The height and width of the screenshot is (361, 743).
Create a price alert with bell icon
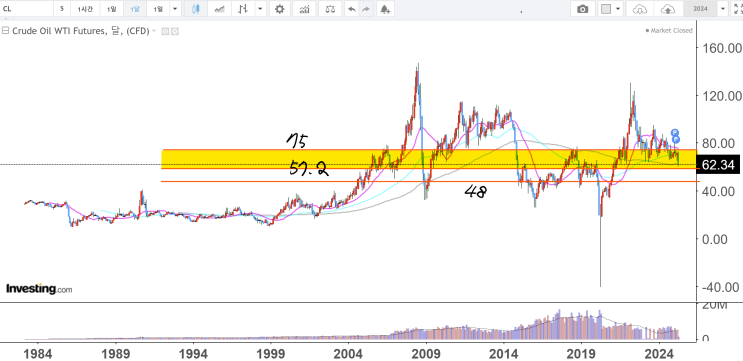tap(386, 9)
